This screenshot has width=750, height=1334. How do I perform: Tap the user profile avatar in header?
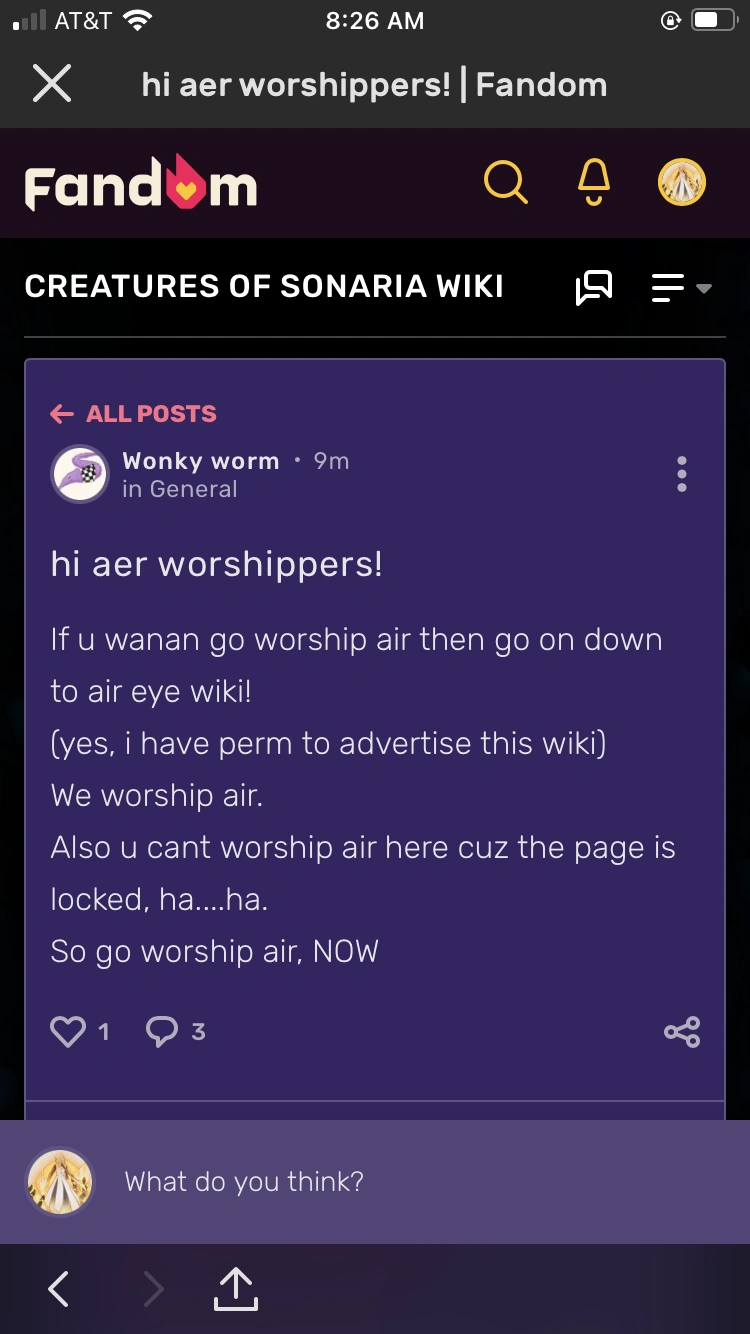pos(681,183)
